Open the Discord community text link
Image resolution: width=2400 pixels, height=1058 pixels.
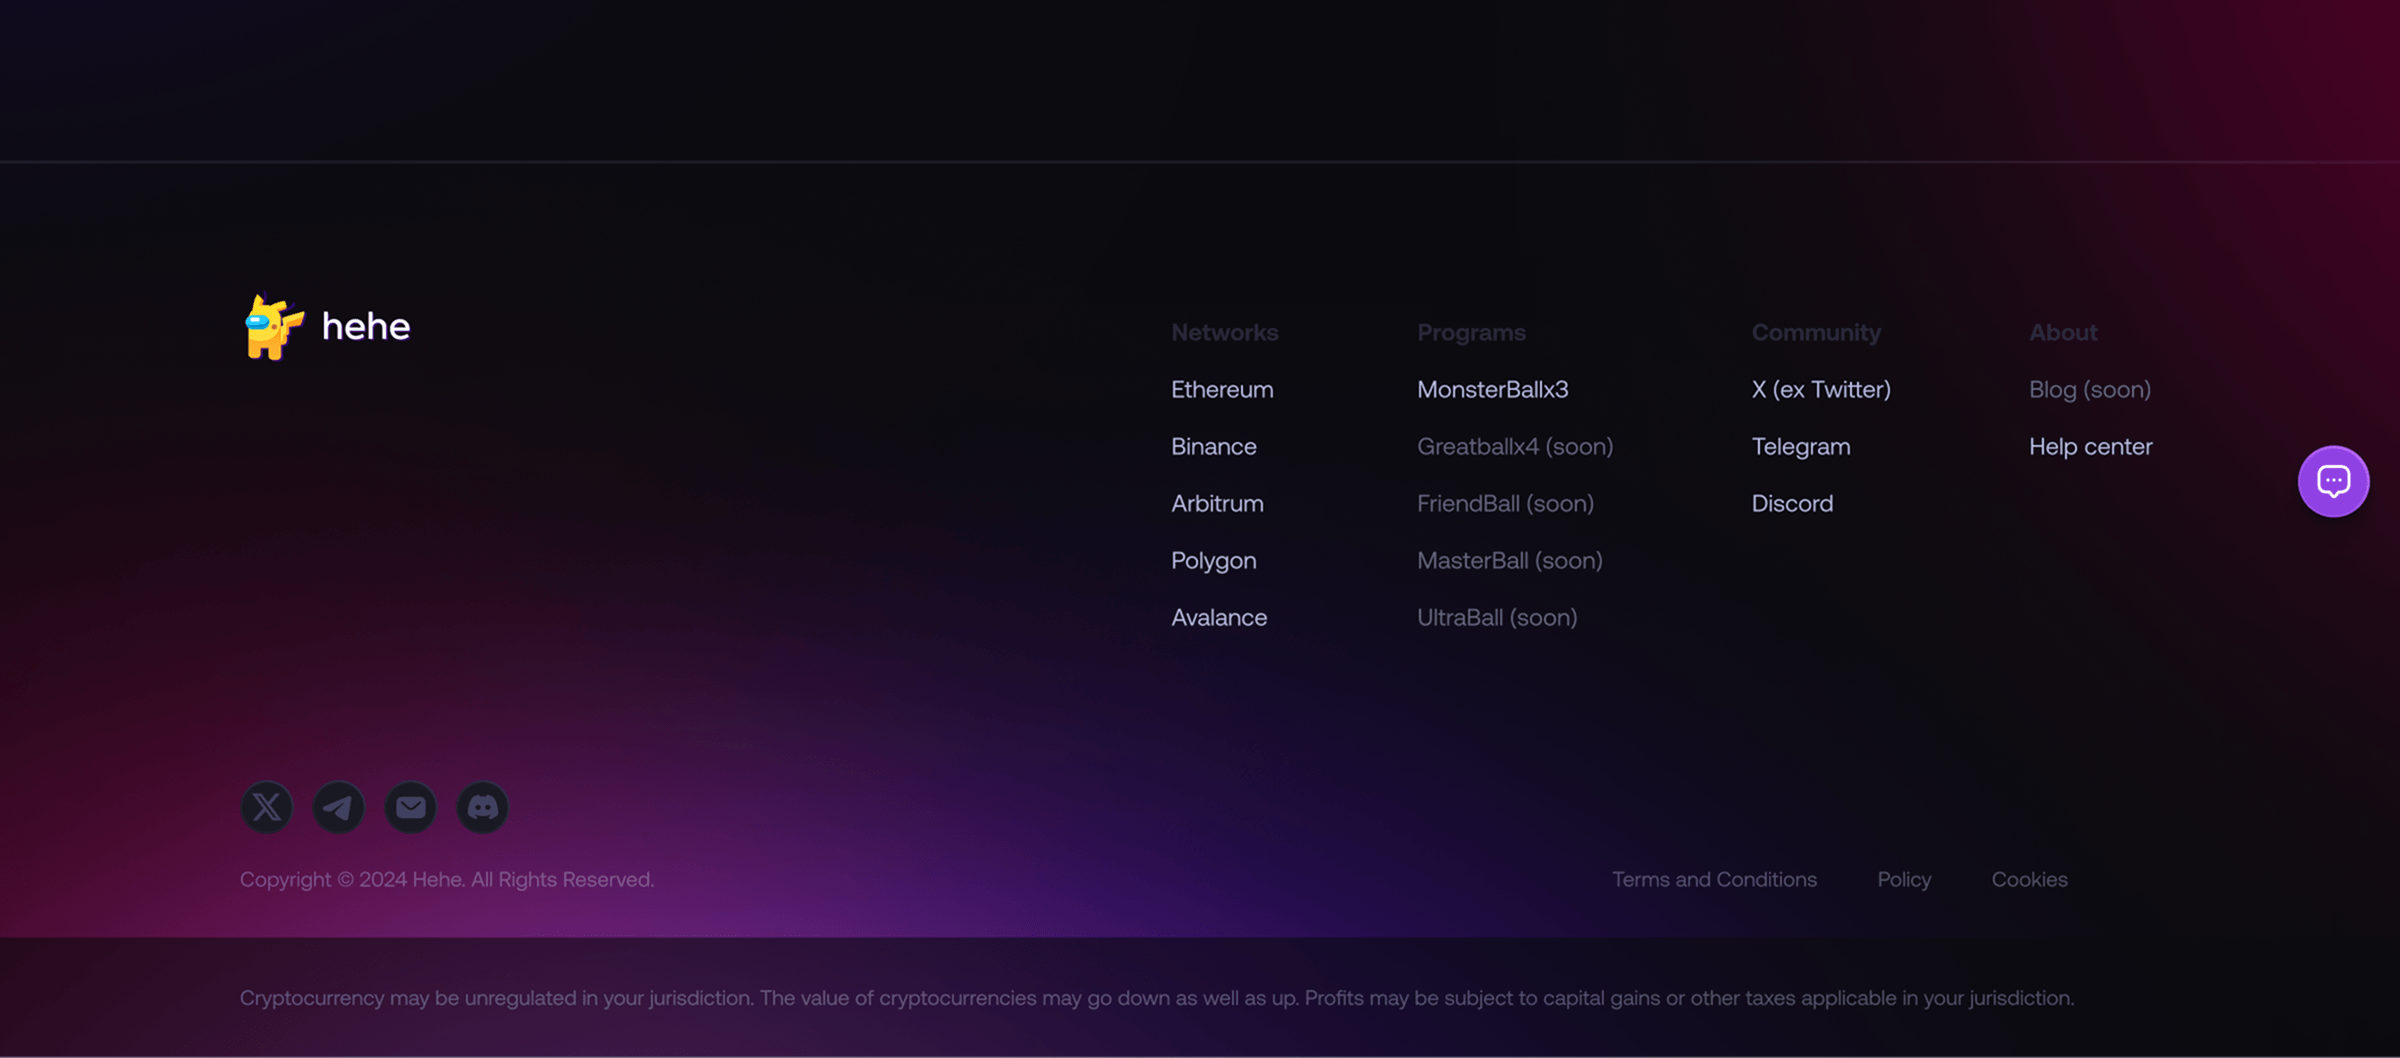tap(1792, 503)
